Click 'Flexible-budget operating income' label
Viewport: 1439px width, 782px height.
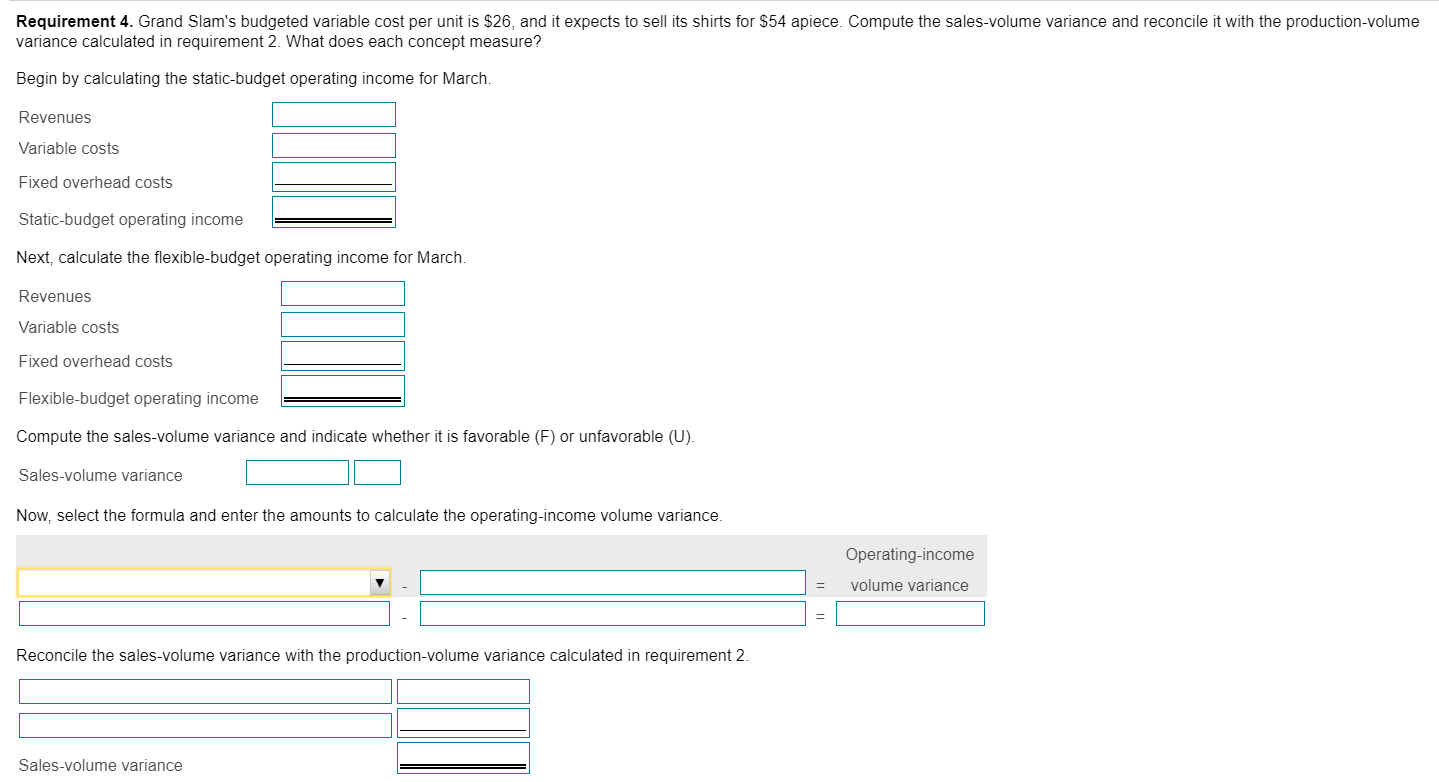pyautogui.click(x=139, y=398)
